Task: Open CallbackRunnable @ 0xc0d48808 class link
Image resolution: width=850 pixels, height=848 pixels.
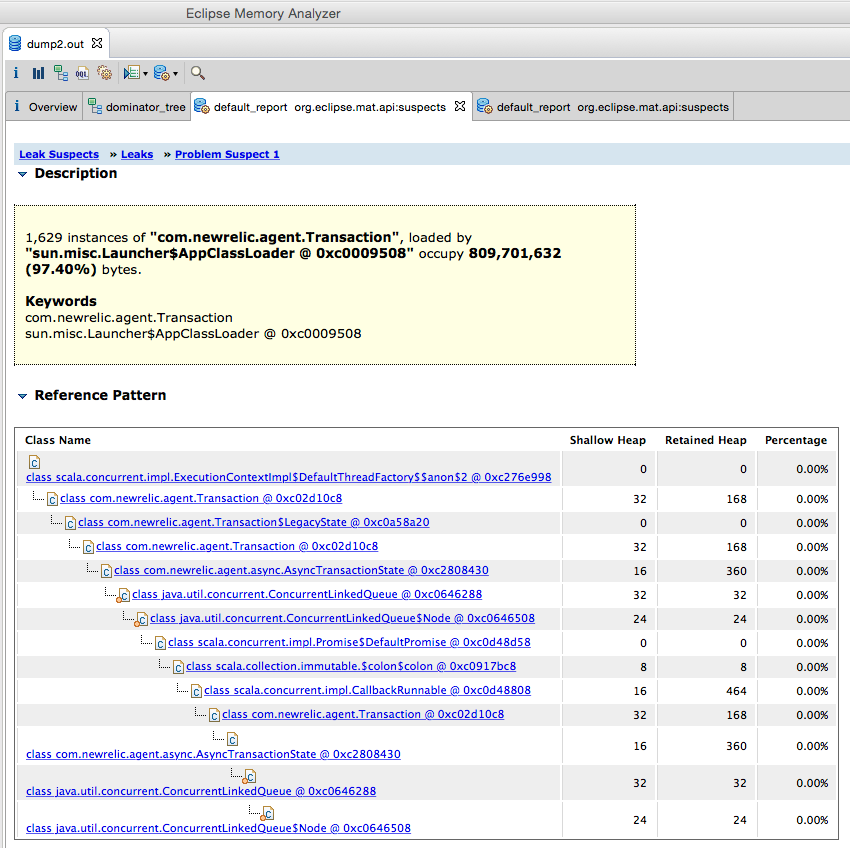Action: point(367,690)
